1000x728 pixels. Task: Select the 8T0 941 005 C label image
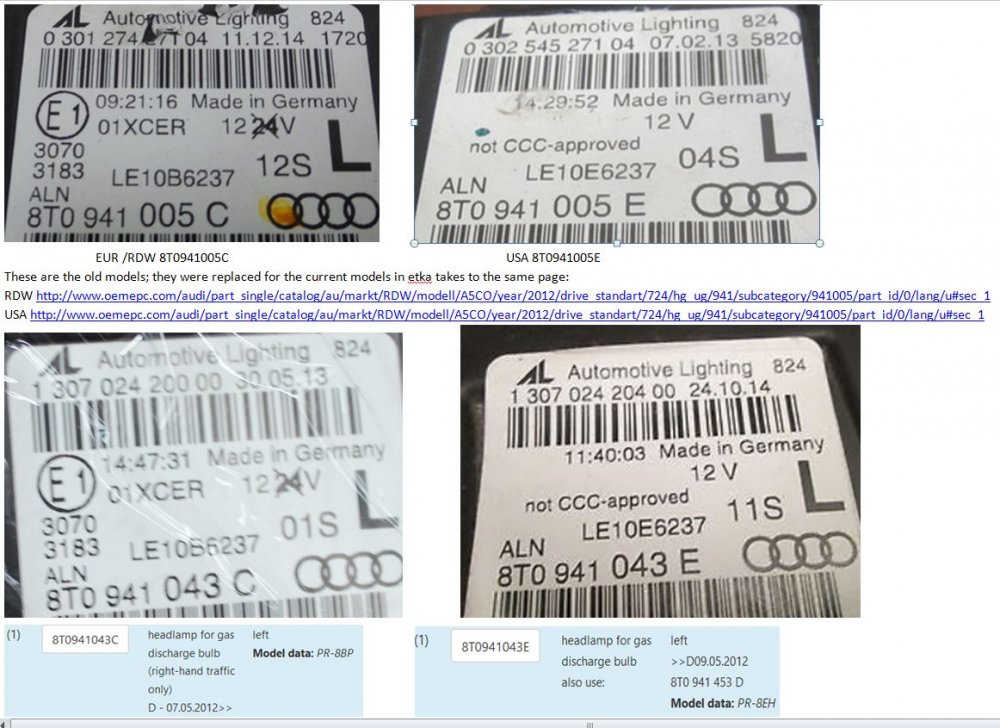tap(192, 123)
